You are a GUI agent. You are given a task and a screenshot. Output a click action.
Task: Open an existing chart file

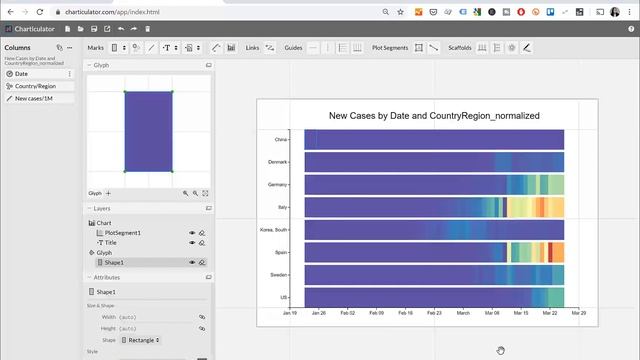tap(80, 29)
